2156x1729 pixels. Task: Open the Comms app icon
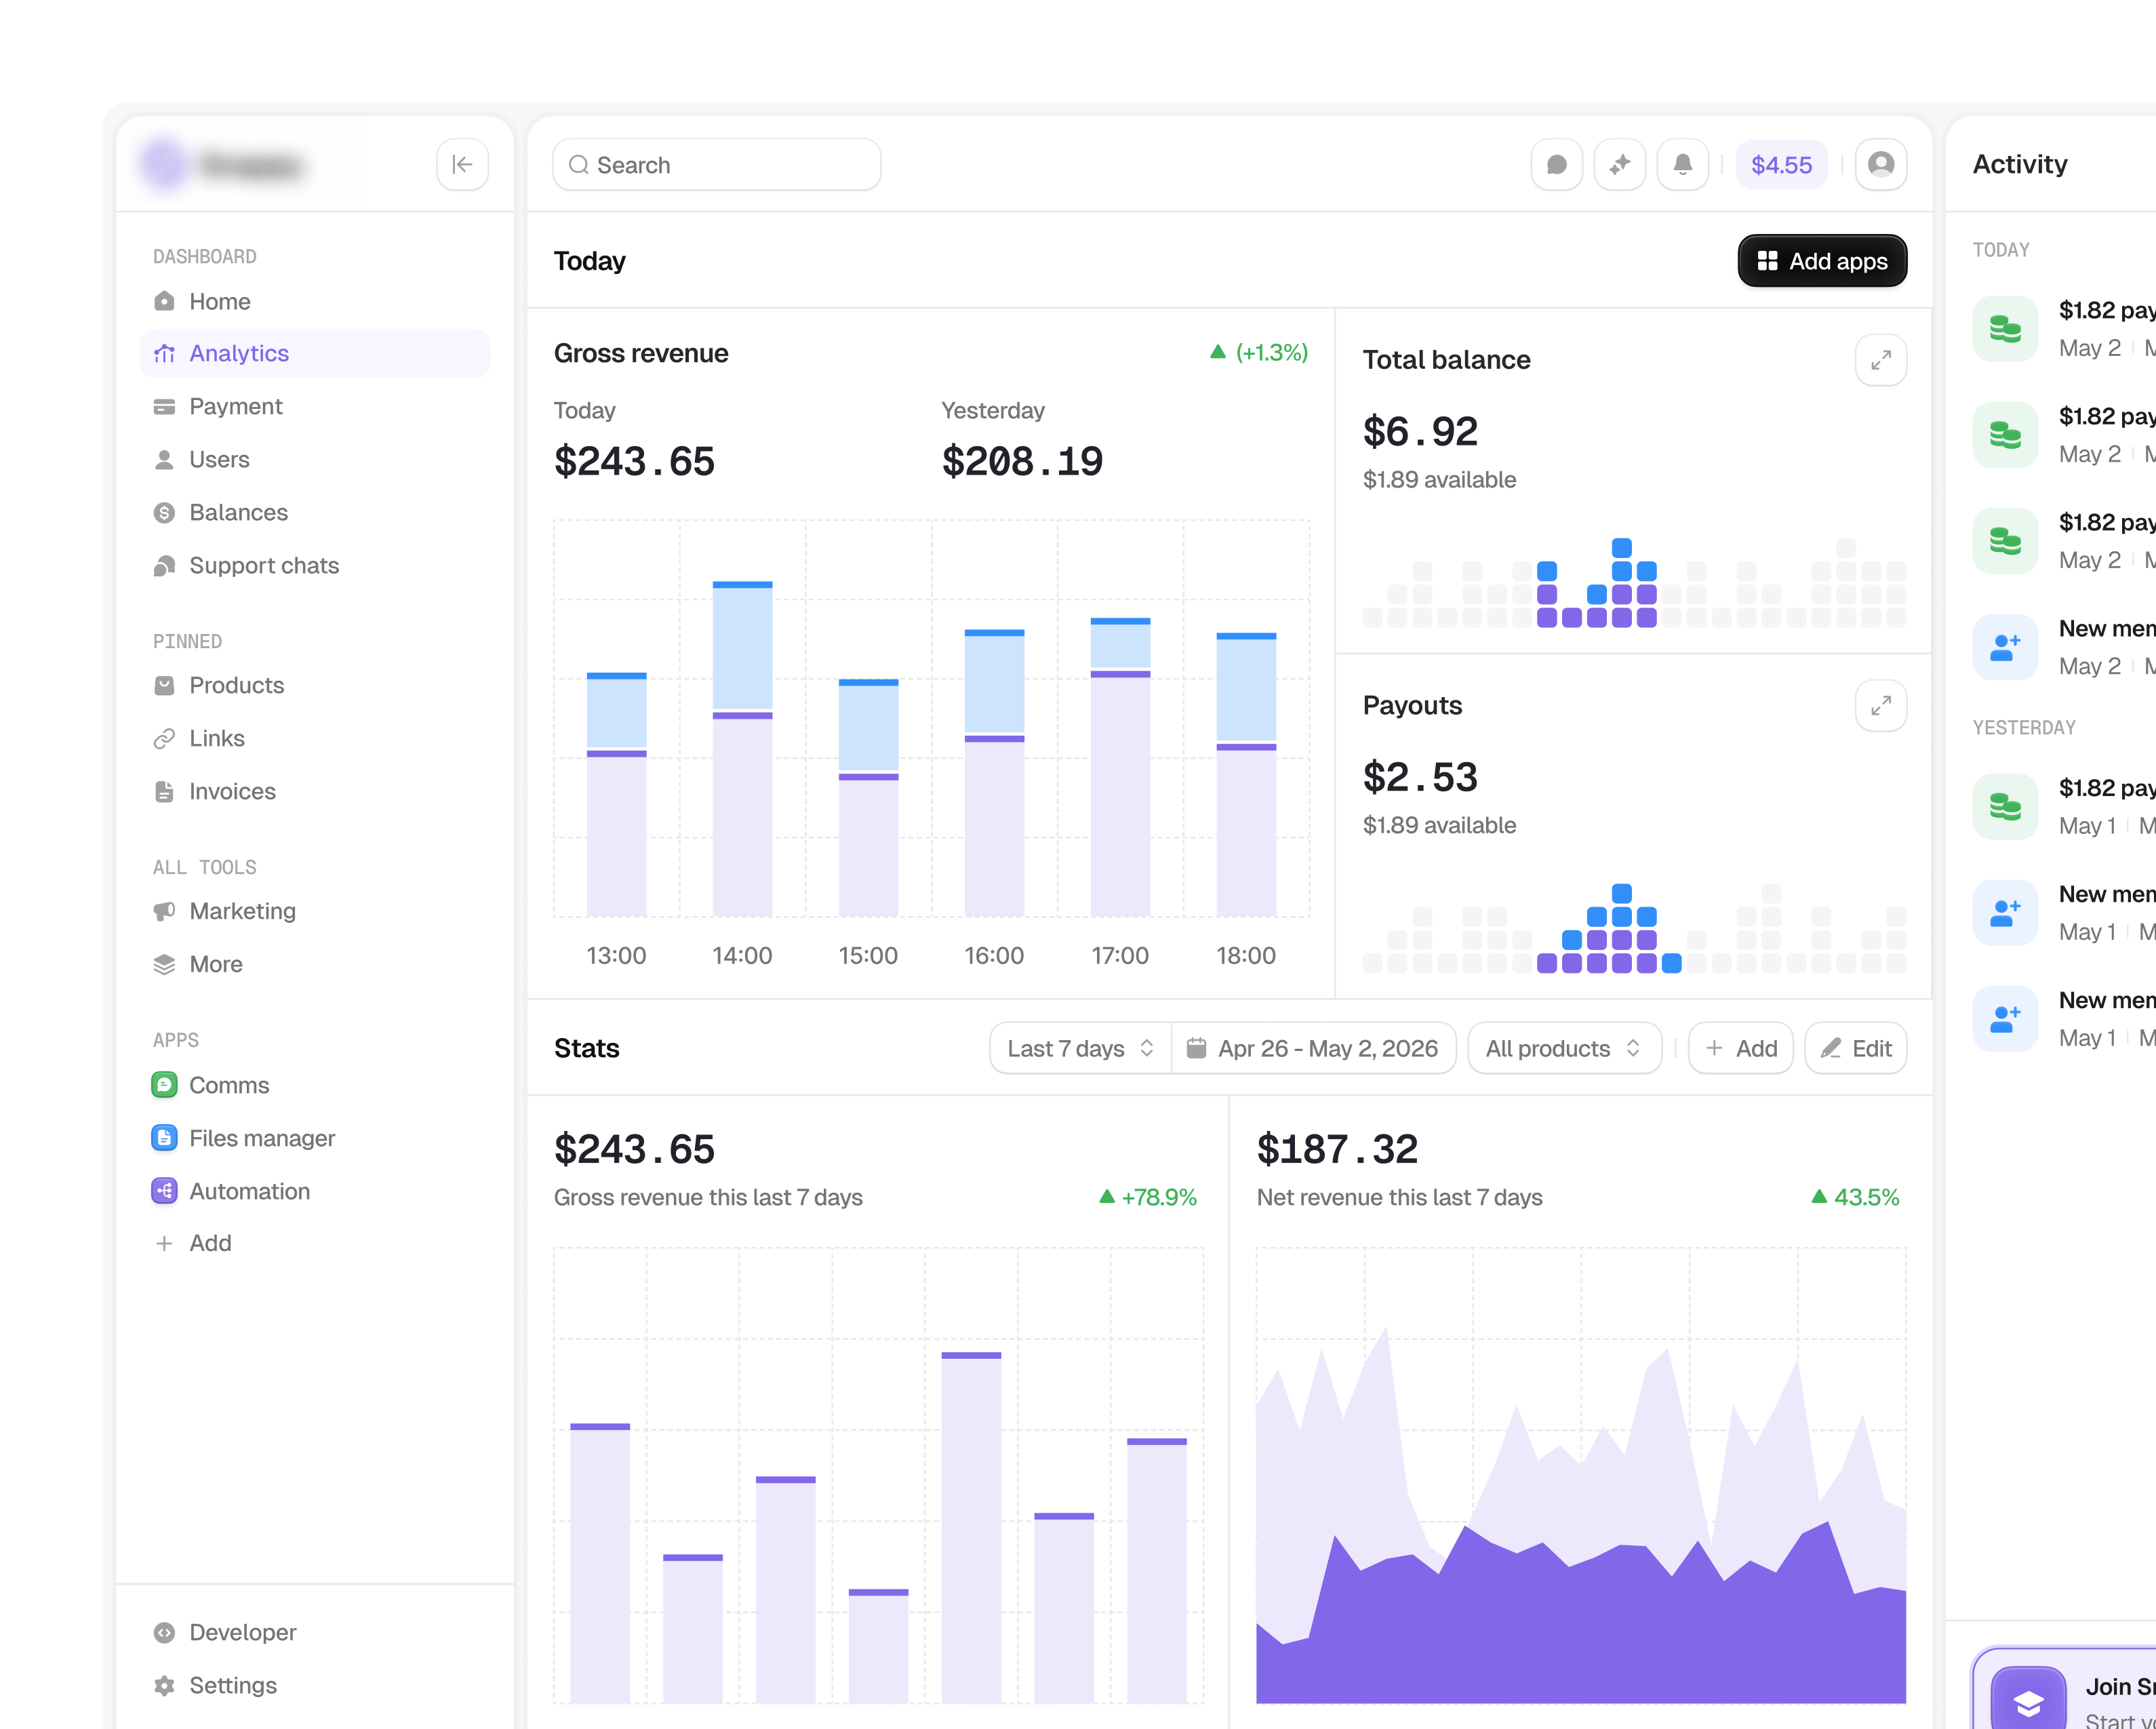164,1085
